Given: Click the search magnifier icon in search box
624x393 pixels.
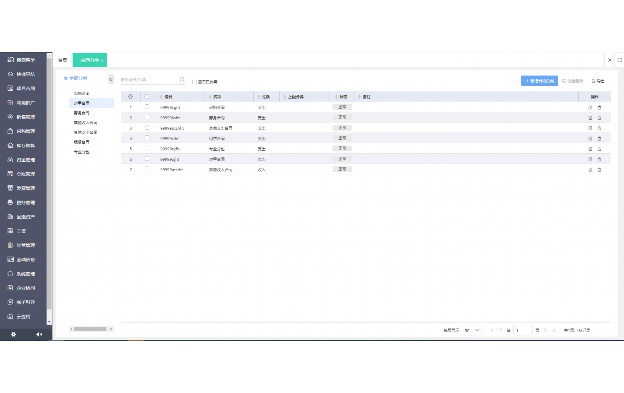Looking at the screenshot, I should coord(182,80).
